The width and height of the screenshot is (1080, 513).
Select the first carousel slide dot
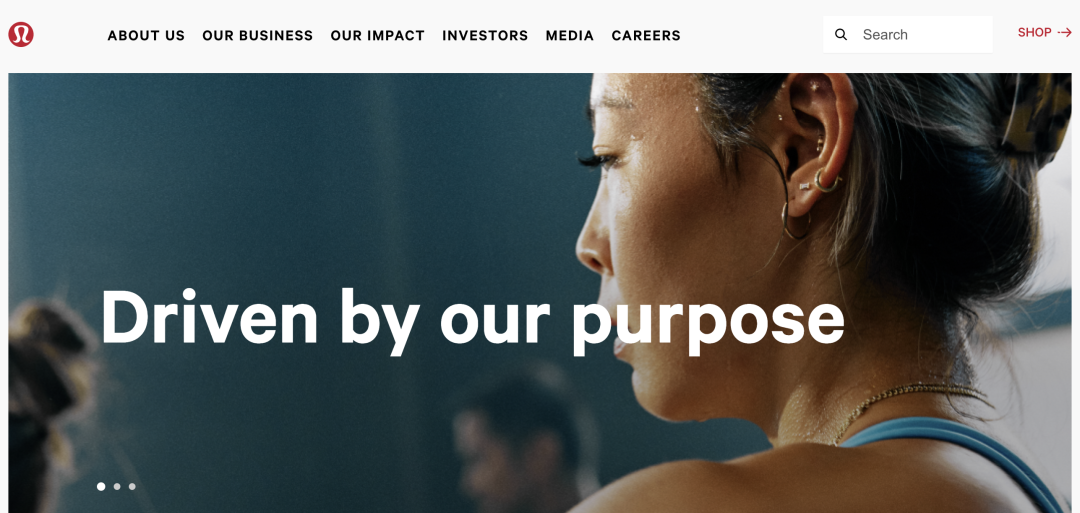pyautogui.click(x=101, y=486)
